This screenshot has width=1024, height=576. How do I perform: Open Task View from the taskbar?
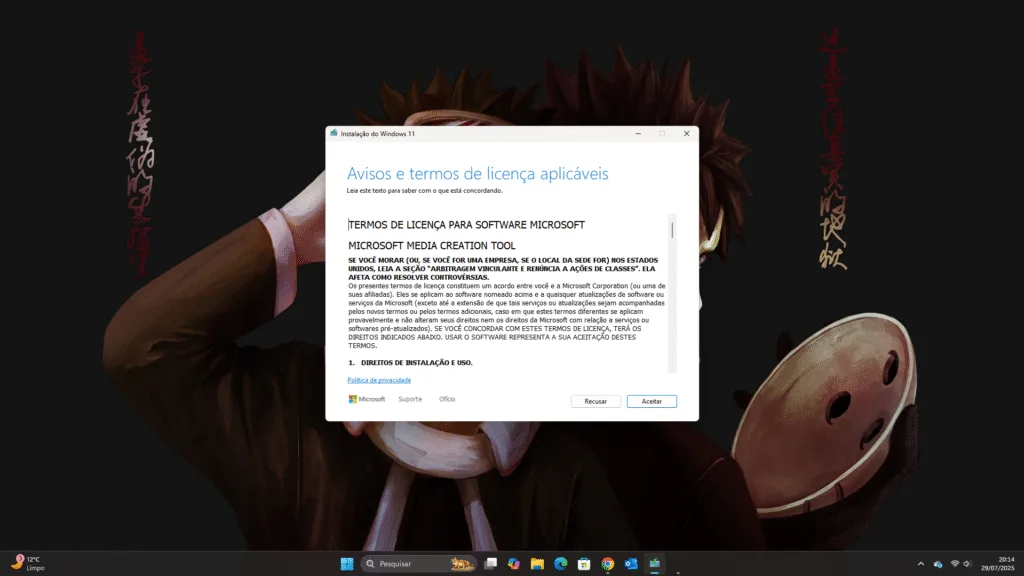click(x=491, y=564)
